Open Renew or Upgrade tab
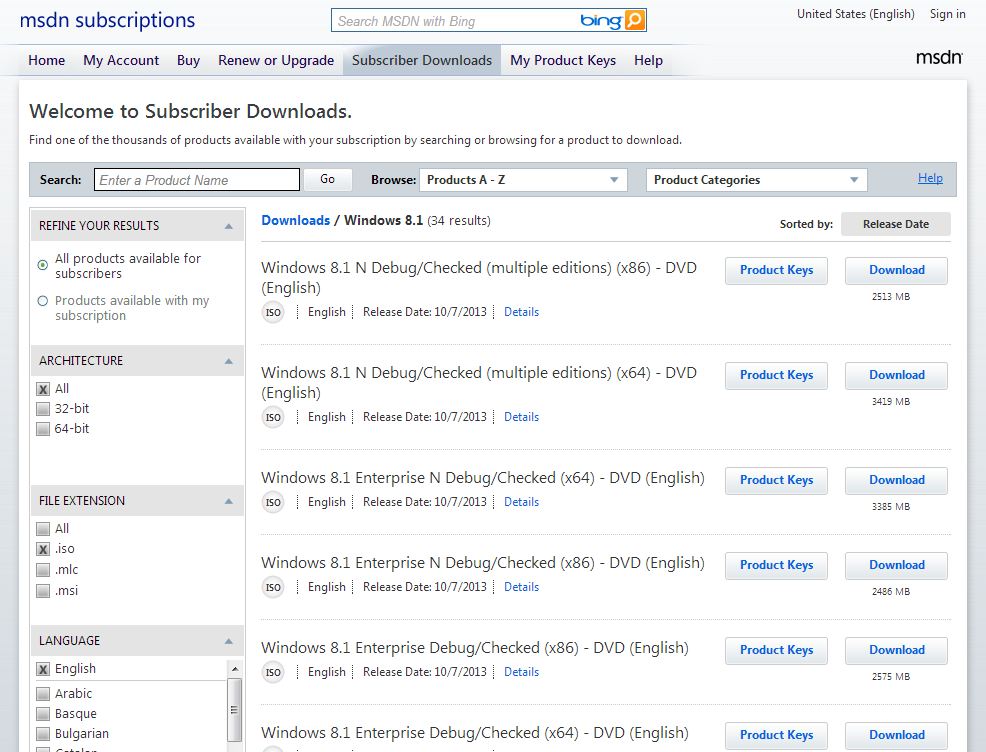This screenshot has height=752, width=986. [x=276, y=60]
